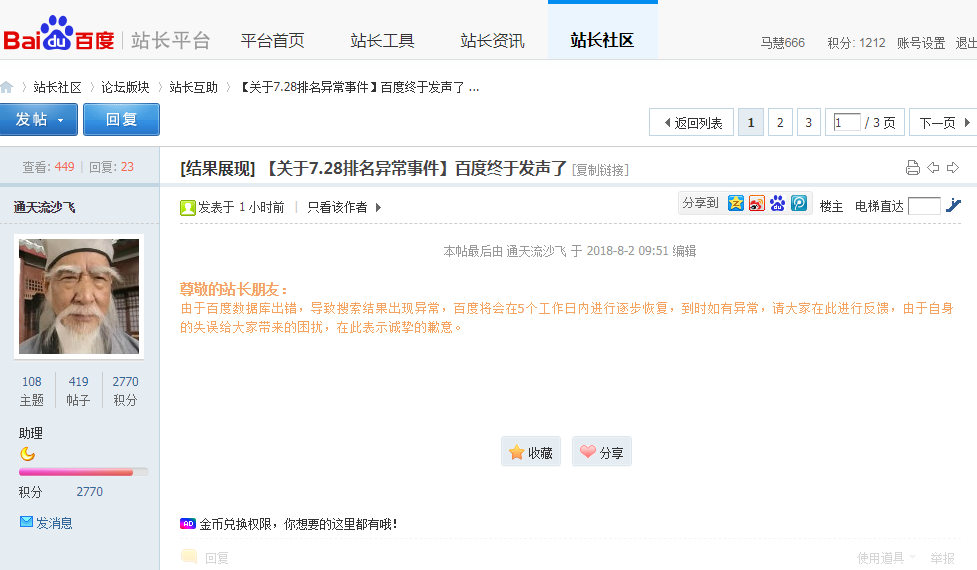Image resolution: width=977 pixels, height=570 pixels.
Task: Open 站长互助 breadcrumb link
Action: tap(194, 87)
